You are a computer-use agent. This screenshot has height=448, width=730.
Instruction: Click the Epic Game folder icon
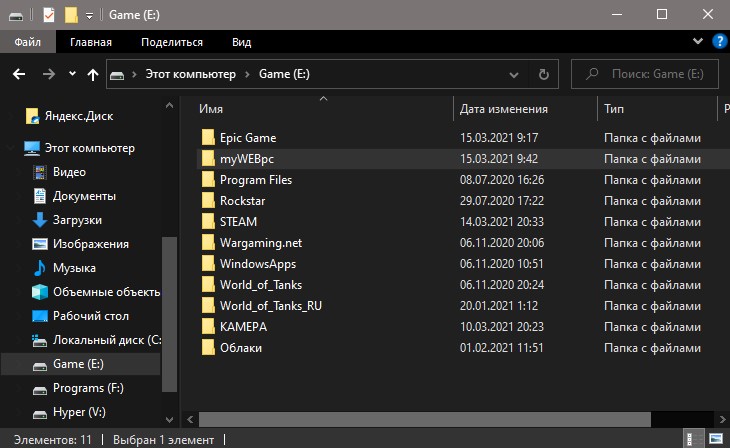[x=208, y=138]
